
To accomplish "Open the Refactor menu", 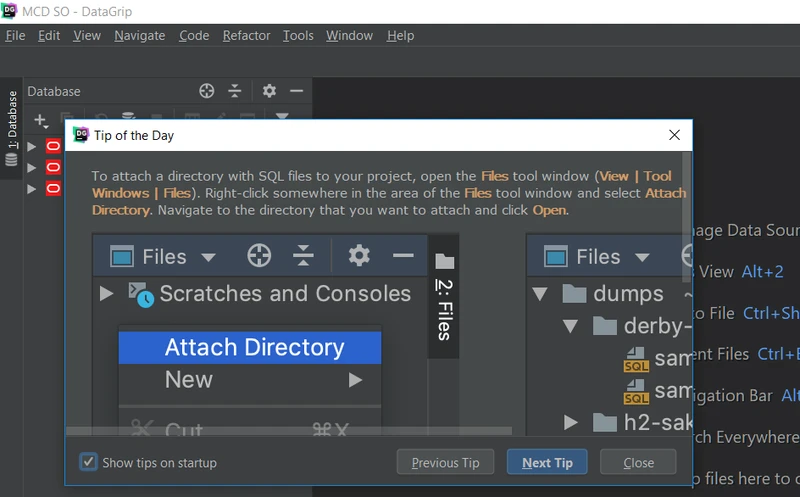I will [246, 36].
